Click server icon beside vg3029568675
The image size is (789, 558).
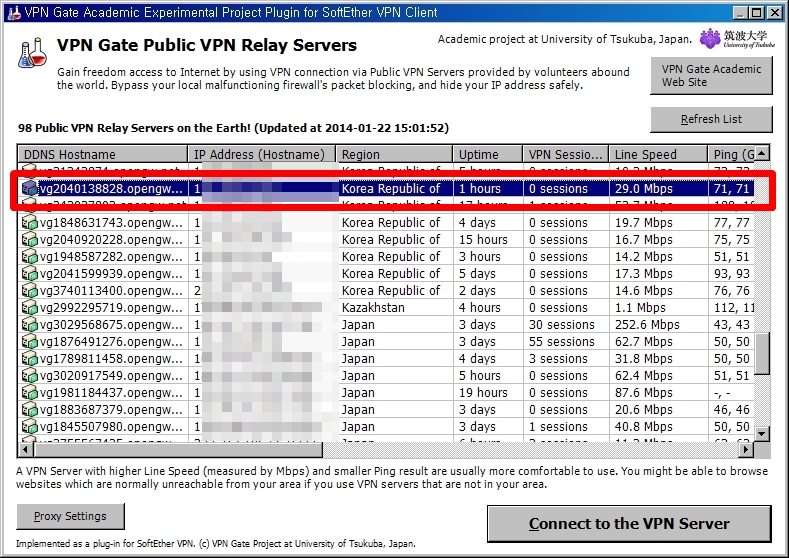click(29, 325)
